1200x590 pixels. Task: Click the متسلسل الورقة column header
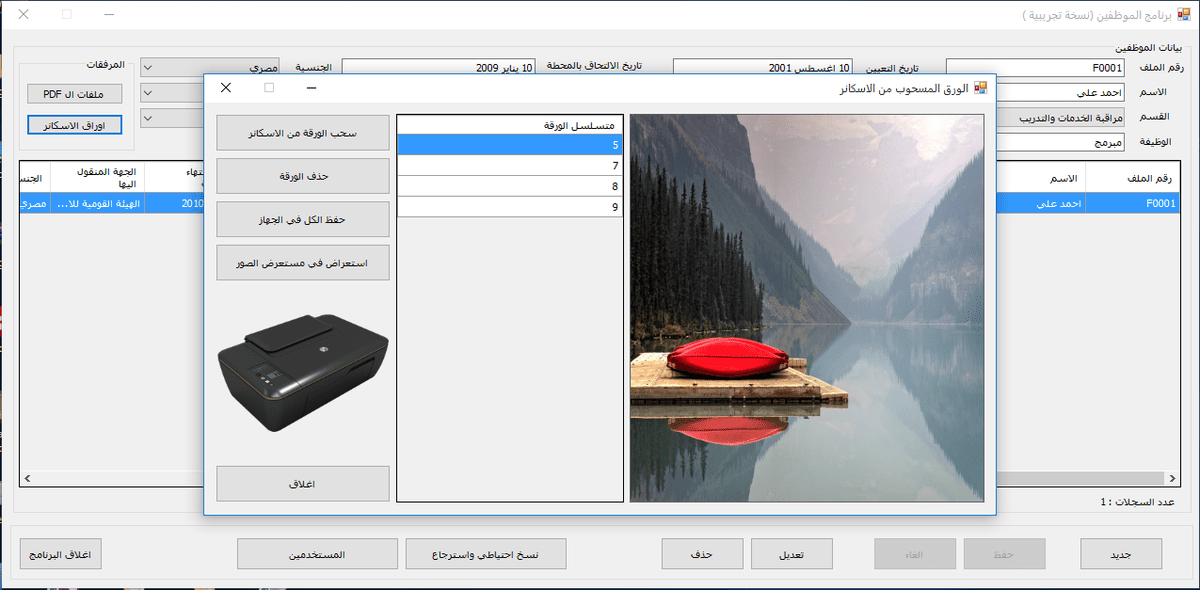(x=509, y=125)
